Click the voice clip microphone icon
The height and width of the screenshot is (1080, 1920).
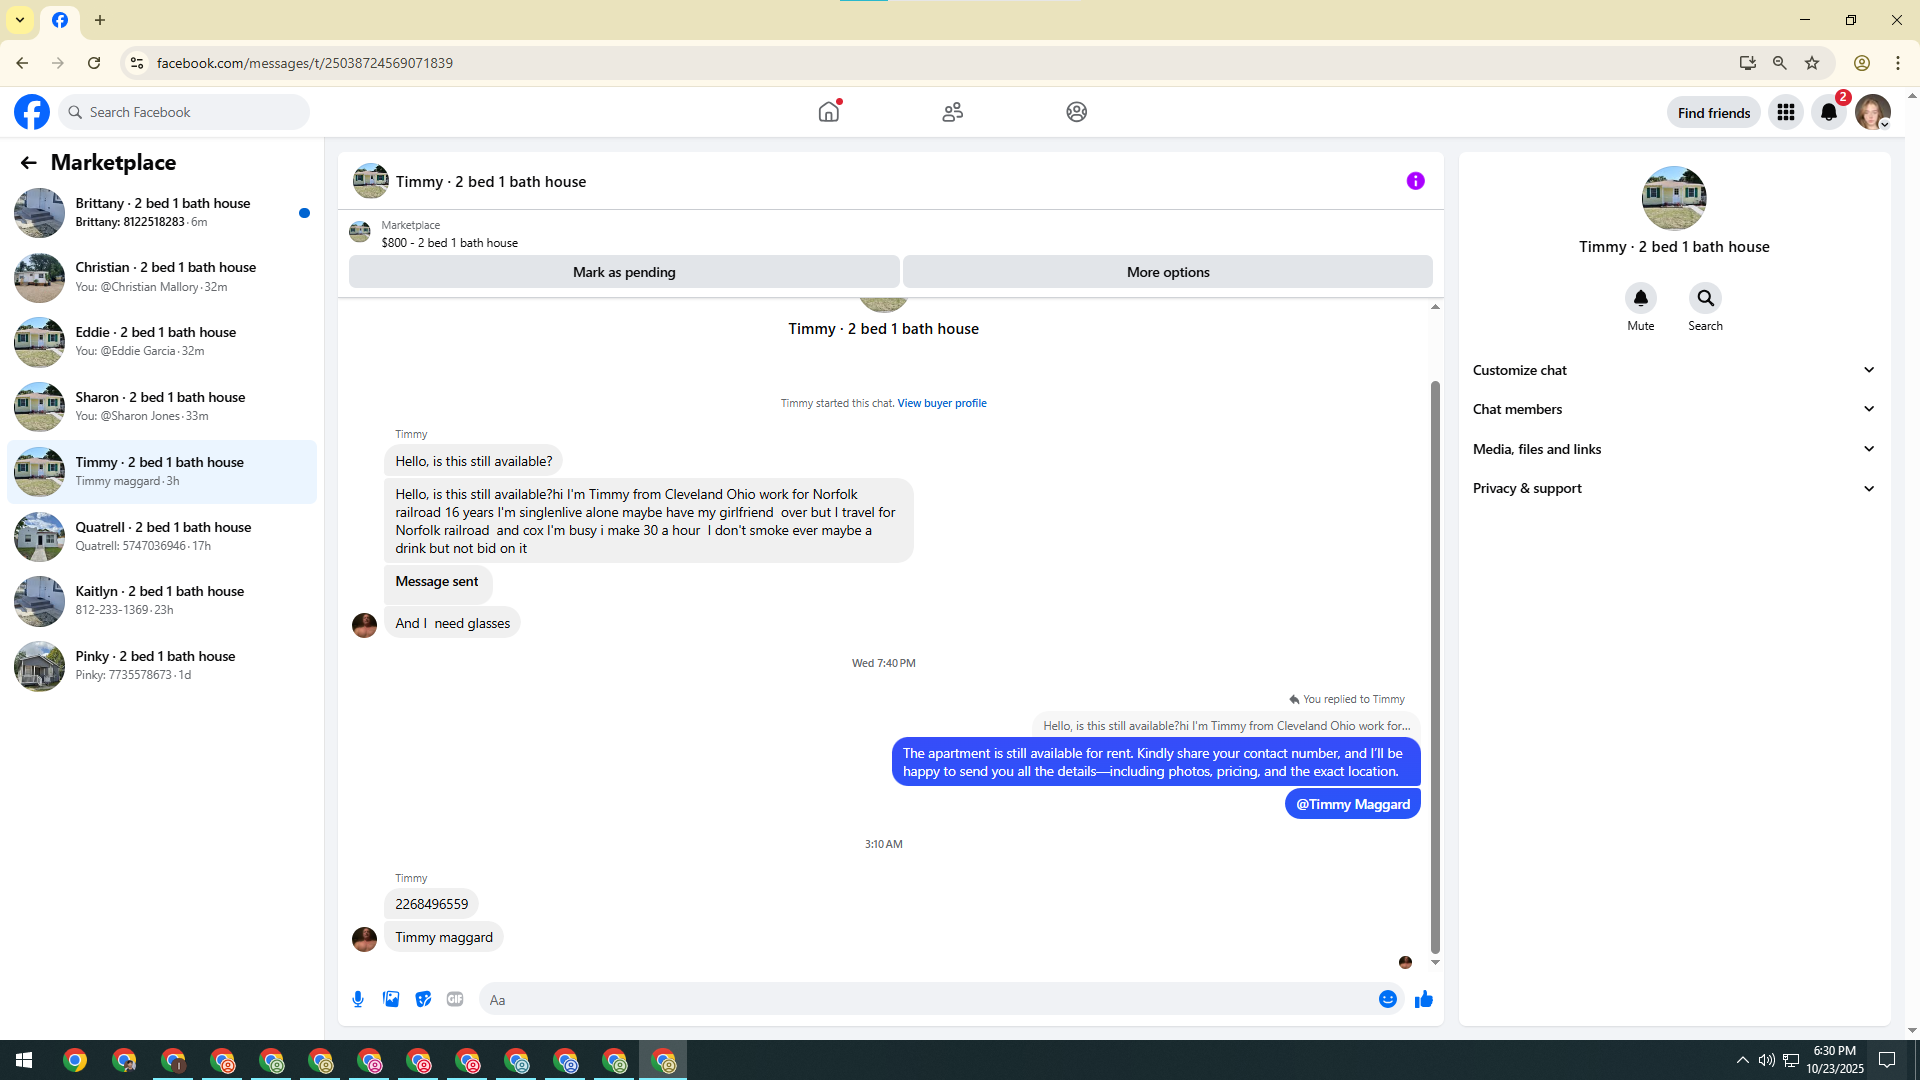pos(358,999)
